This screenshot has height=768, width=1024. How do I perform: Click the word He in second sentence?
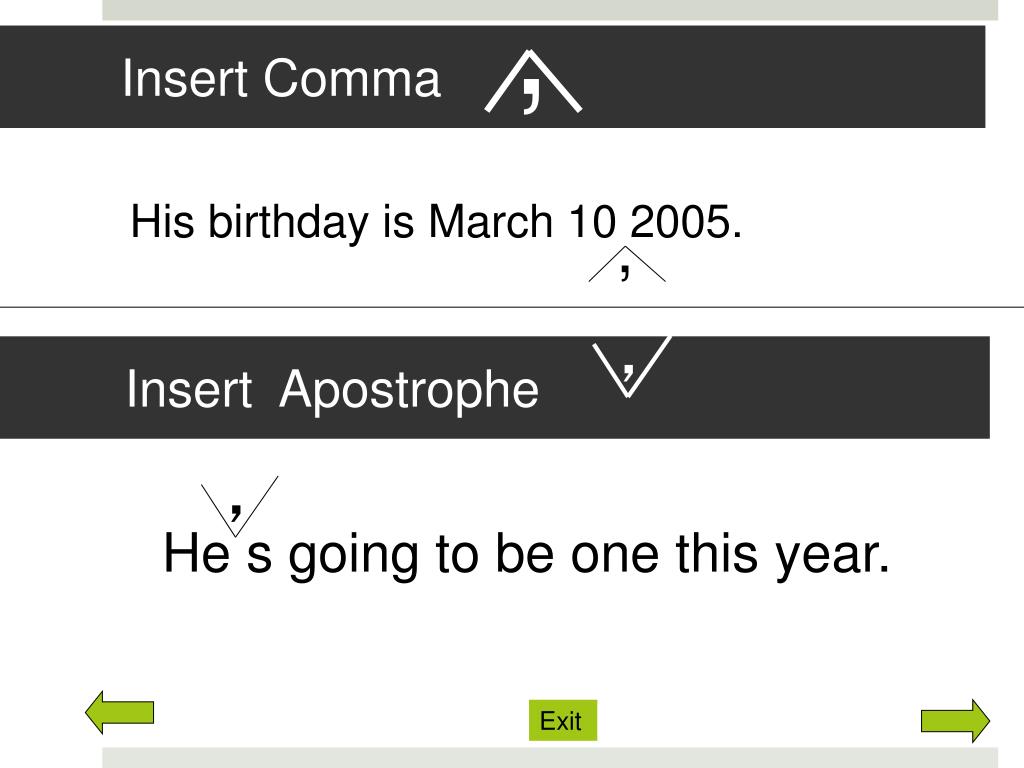coord(197,552)
